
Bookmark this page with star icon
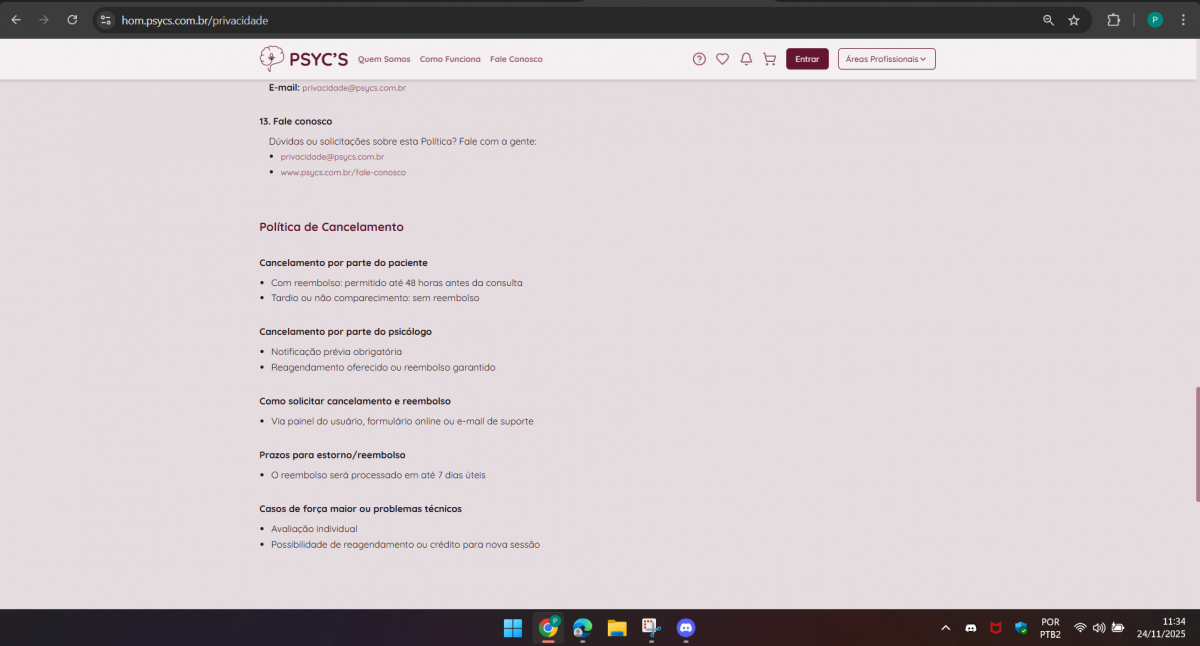click(x=1074, y=20)
